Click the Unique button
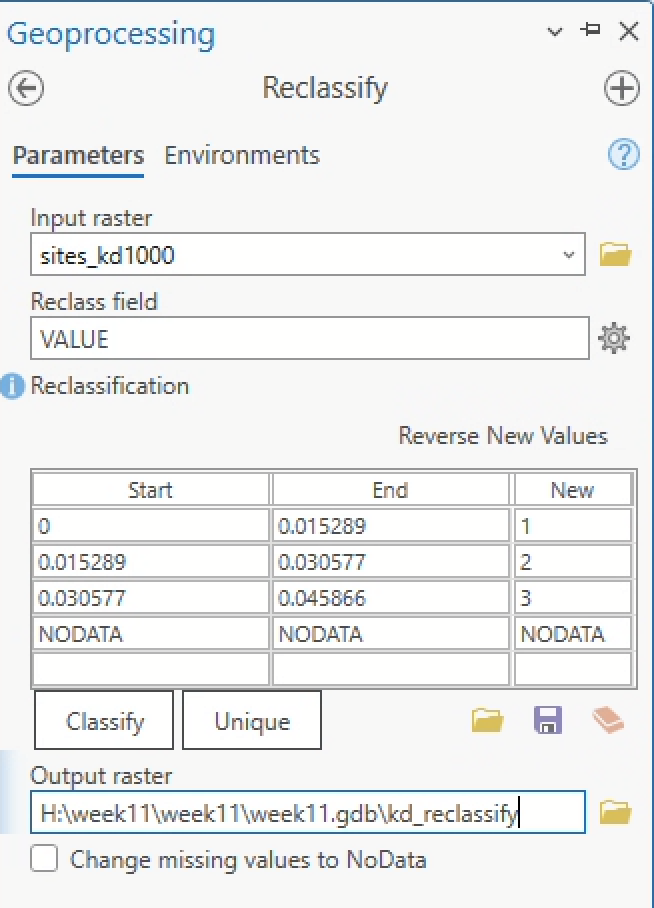The image size is (654, 908). tap(252, 721)
